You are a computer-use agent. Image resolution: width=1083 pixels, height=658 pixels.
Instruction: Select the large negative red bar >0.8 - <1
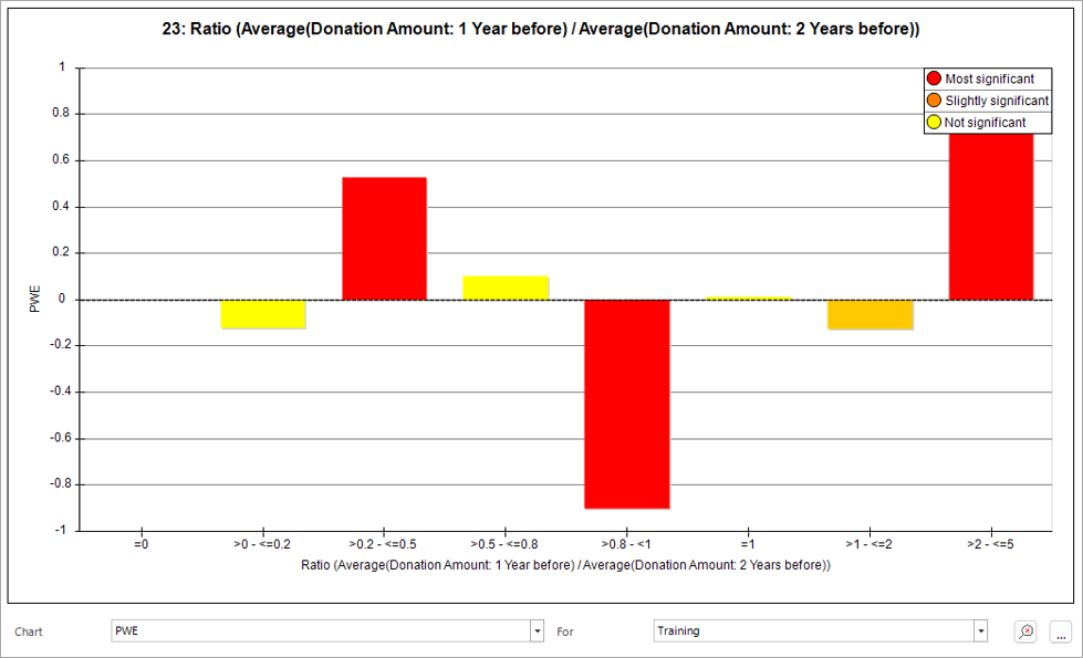point(627,403)
